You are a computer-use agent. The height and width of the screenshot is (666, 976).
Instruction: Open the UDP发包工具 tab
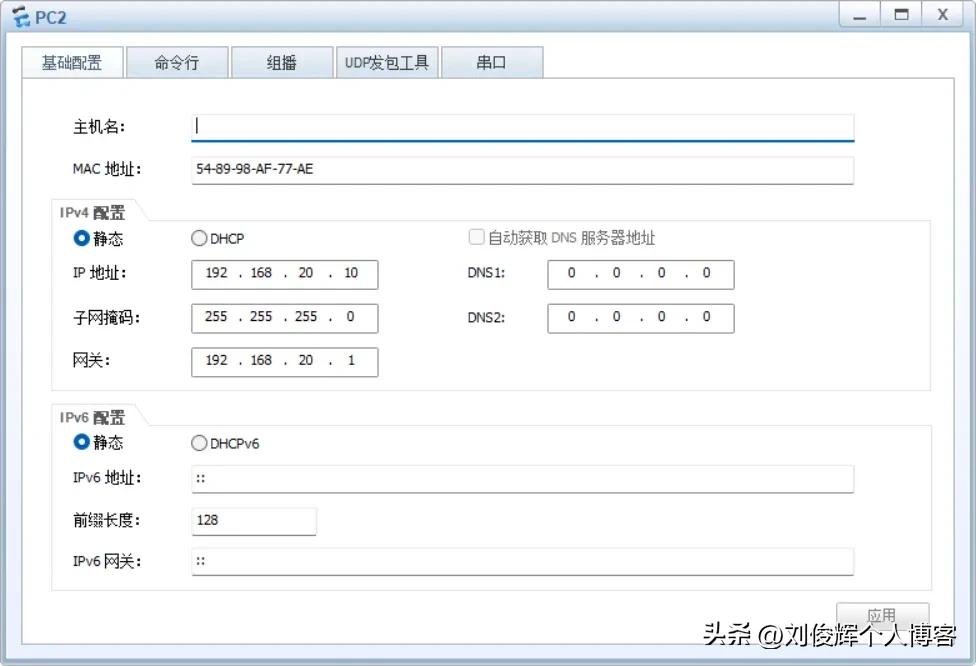(x=387, y=62)
